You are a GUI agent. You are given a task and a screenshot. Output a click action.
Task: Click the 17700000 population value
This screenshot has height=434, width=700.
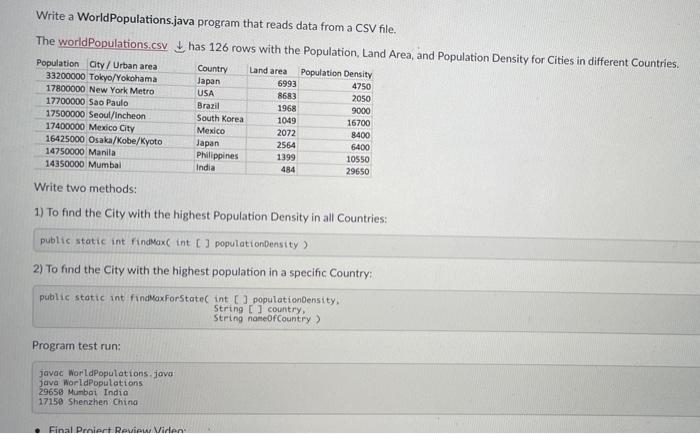(x=65, y=101)
